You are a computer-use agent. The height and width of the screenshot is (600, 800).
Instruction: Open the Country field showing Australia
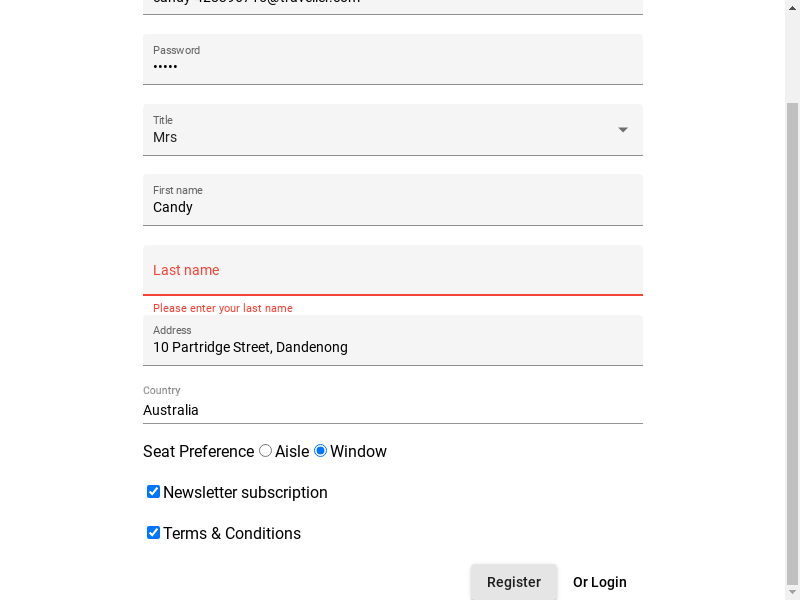pyautogui.click(x=393, y=404)
